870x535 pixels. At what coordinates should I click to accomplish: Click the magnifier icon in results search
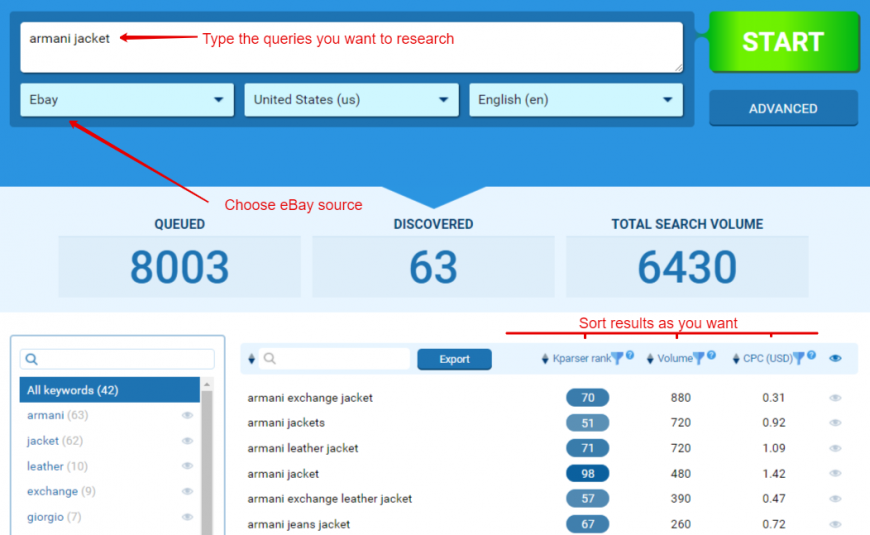pos(270,359)
